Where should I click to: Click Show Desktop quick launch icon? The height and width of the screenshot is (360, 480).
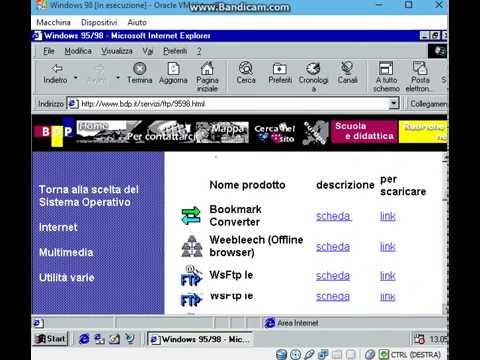coord(114,339)
